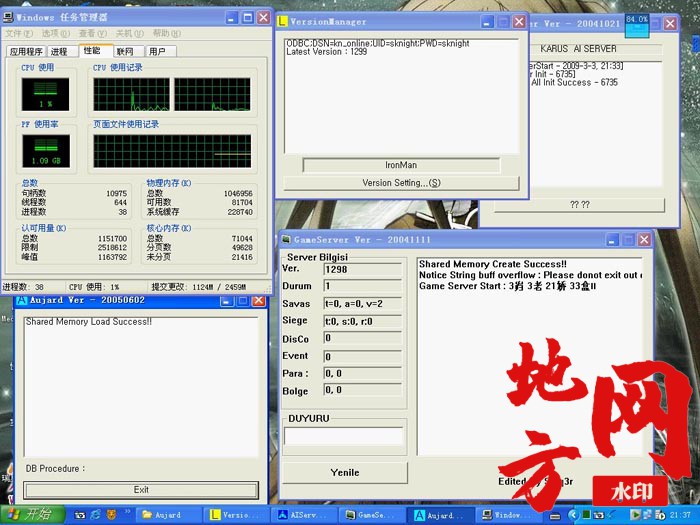The width and height of the screenshot is (700, 525).
Task: Click the DUYURU announcement text box
Action: (343, 436)
